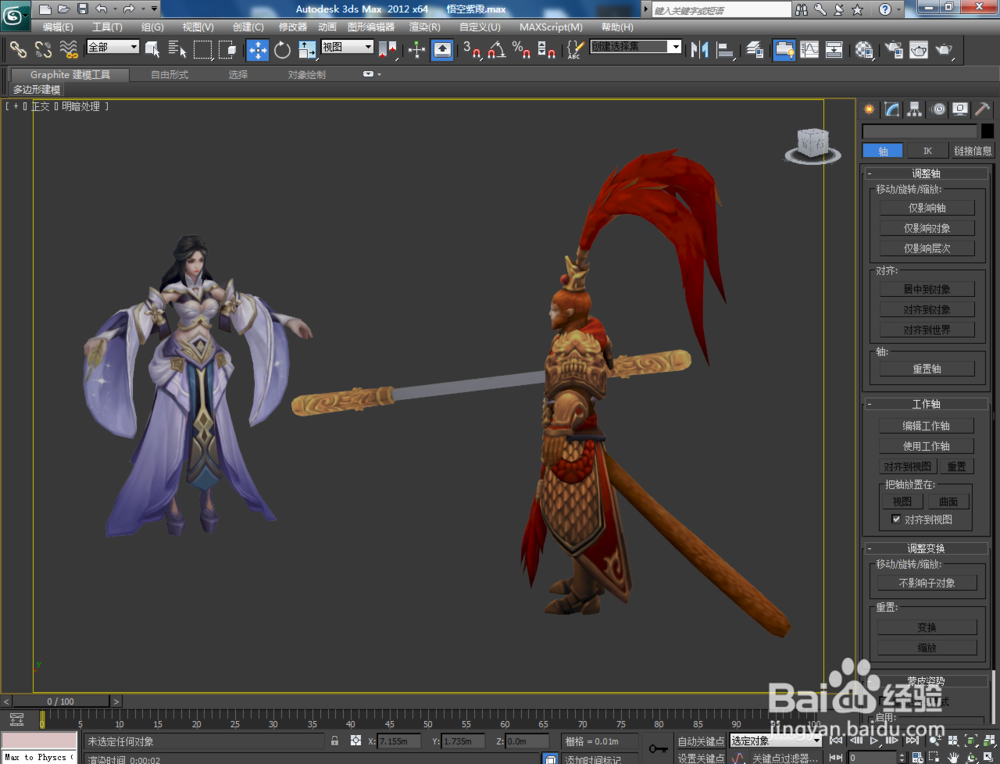Toggle the 3D Snaps button

coord(472,49)
